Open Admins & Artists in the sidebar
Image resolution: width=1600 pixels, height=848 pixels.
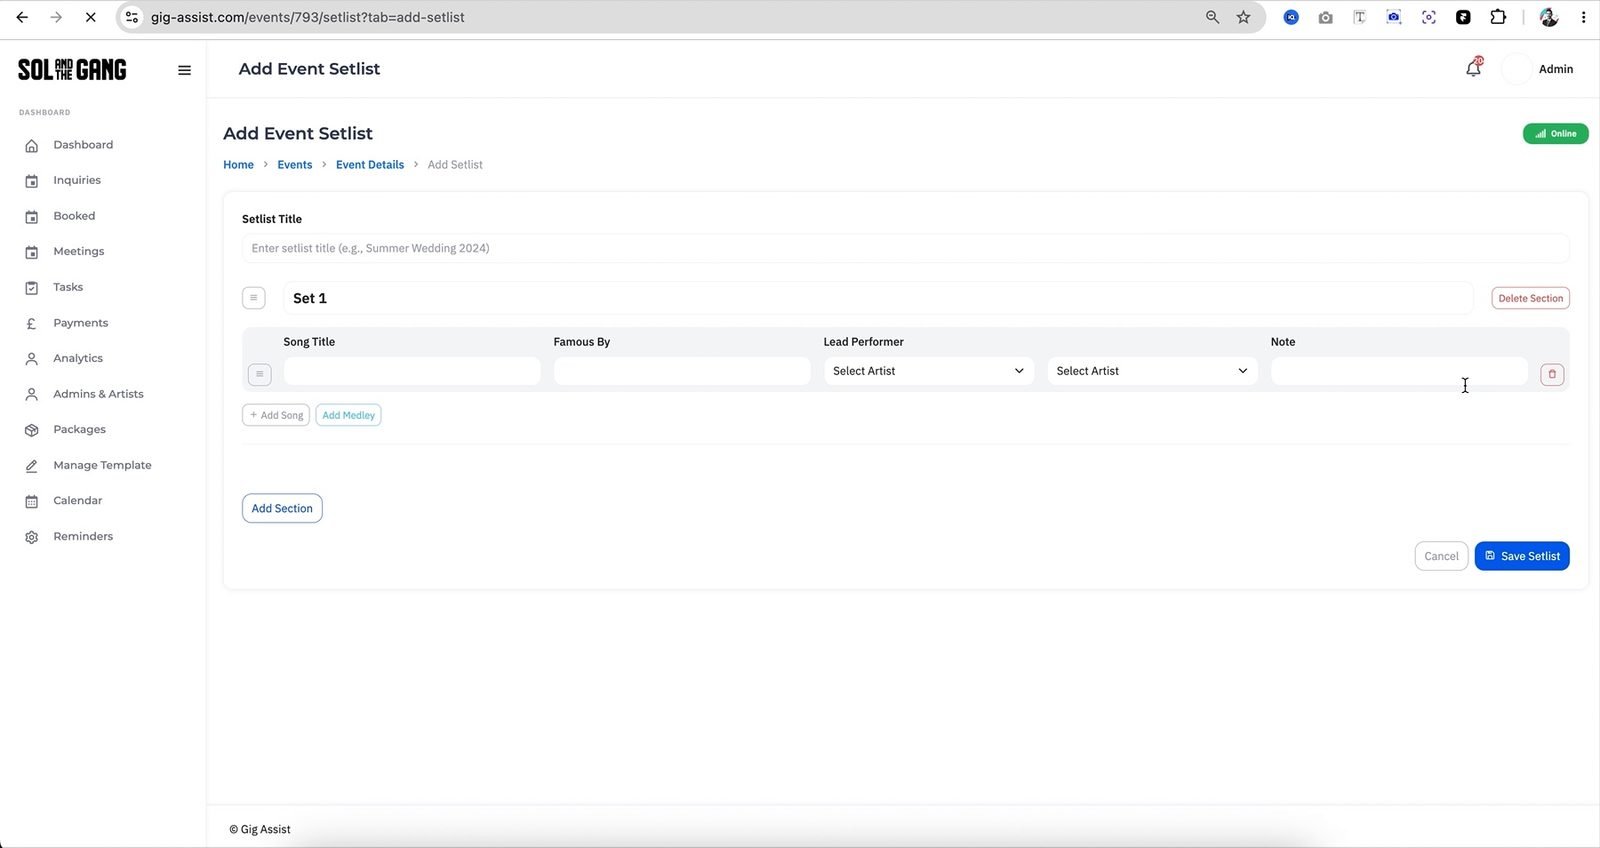(x=98, y=394)
